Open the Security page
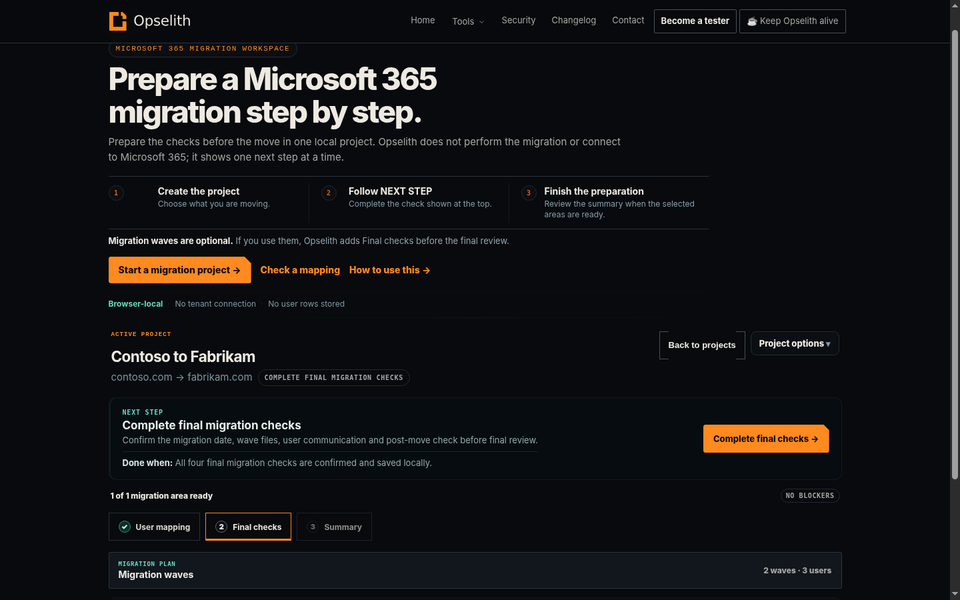Viewport: 960px width, 600px height. click(x=518, y=20)
